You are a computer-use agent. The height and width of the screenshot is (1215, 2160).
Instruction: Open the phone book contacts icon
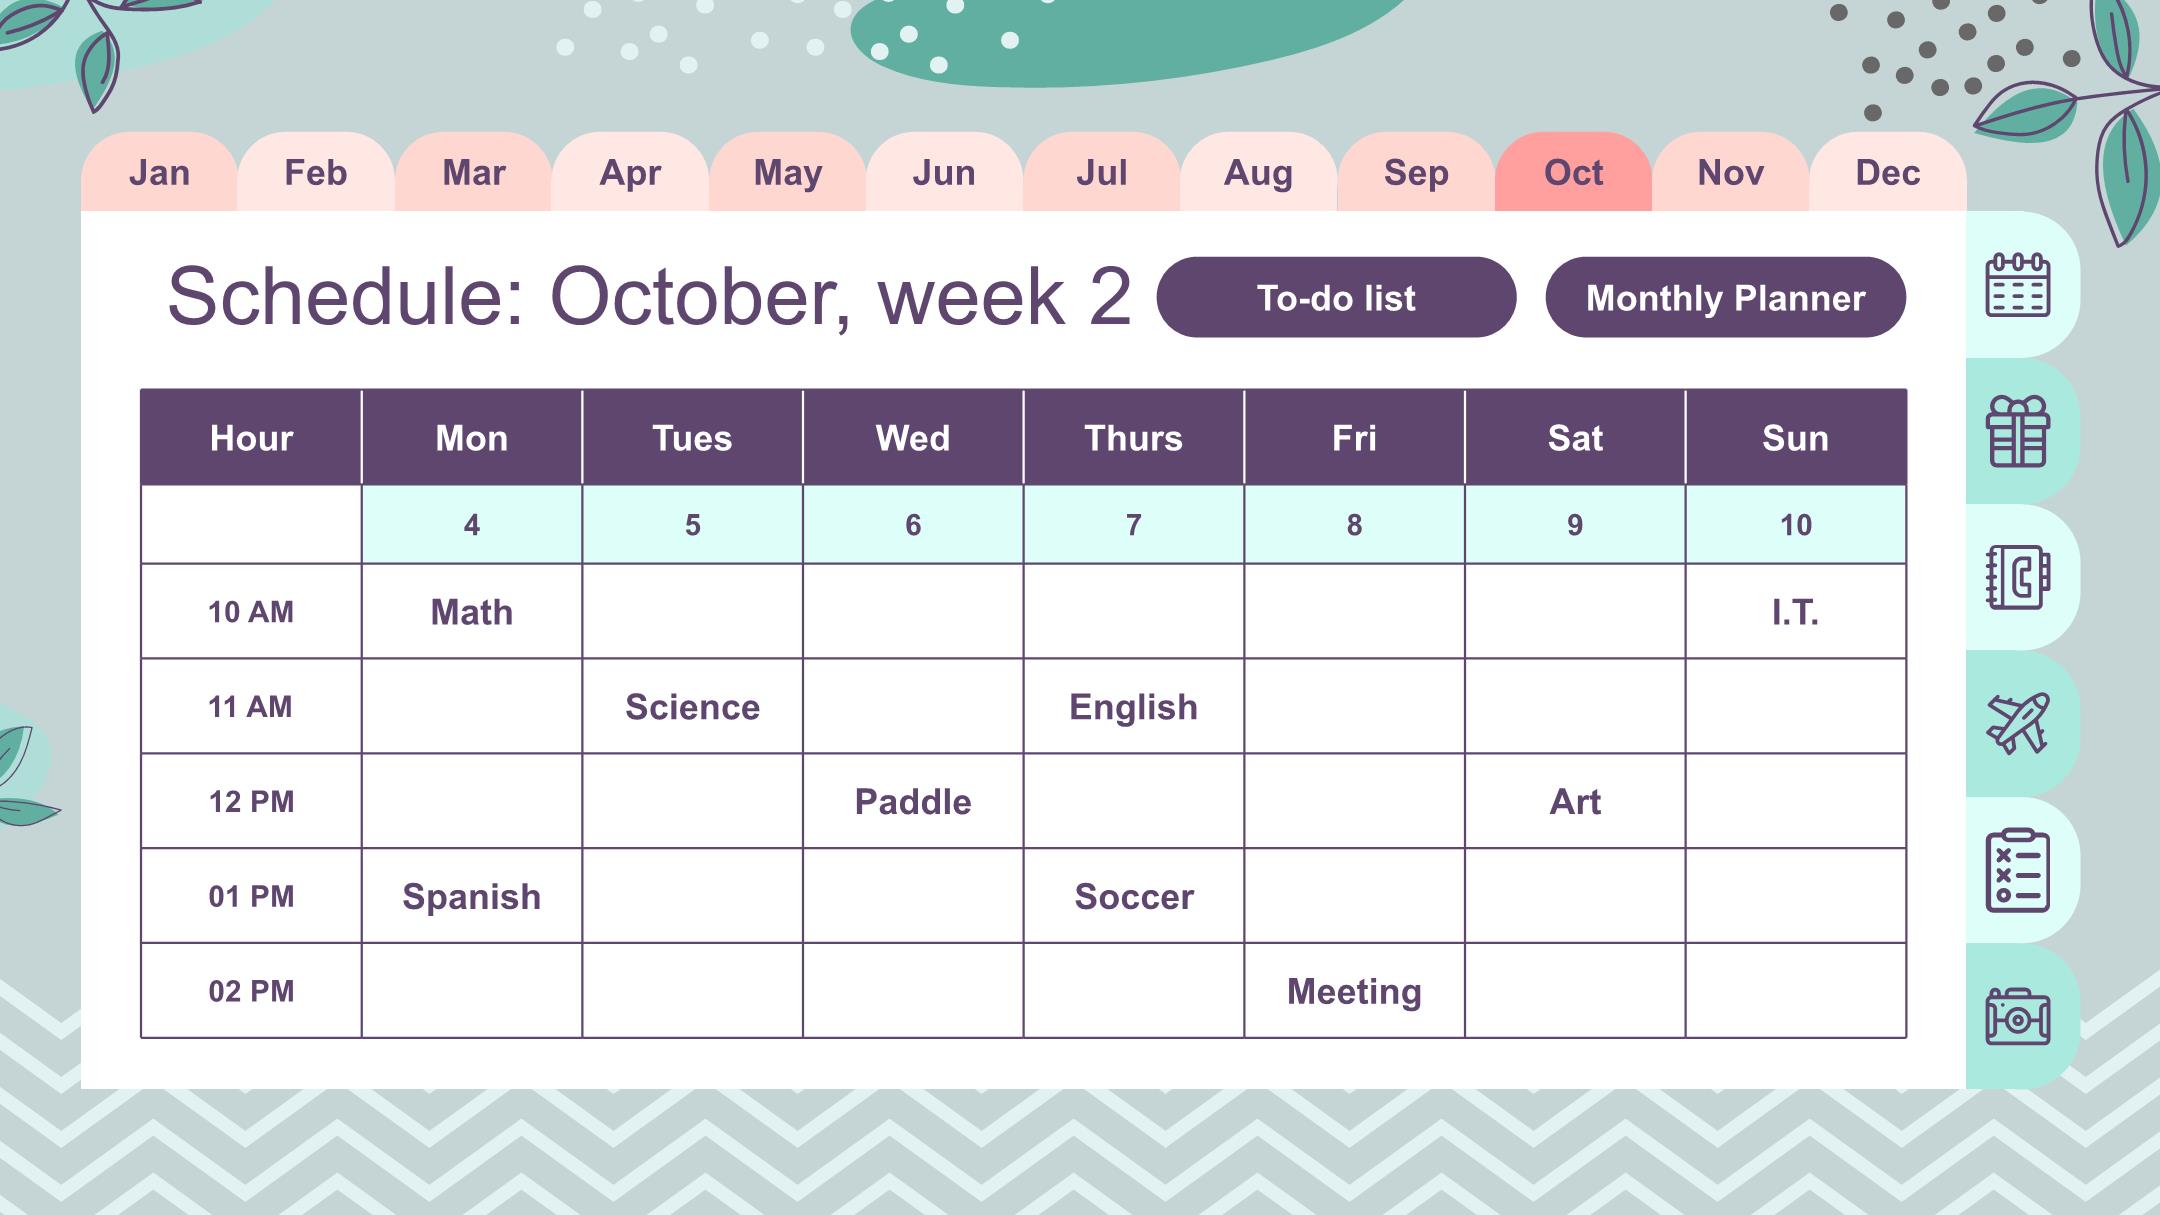coord(2017,577)
